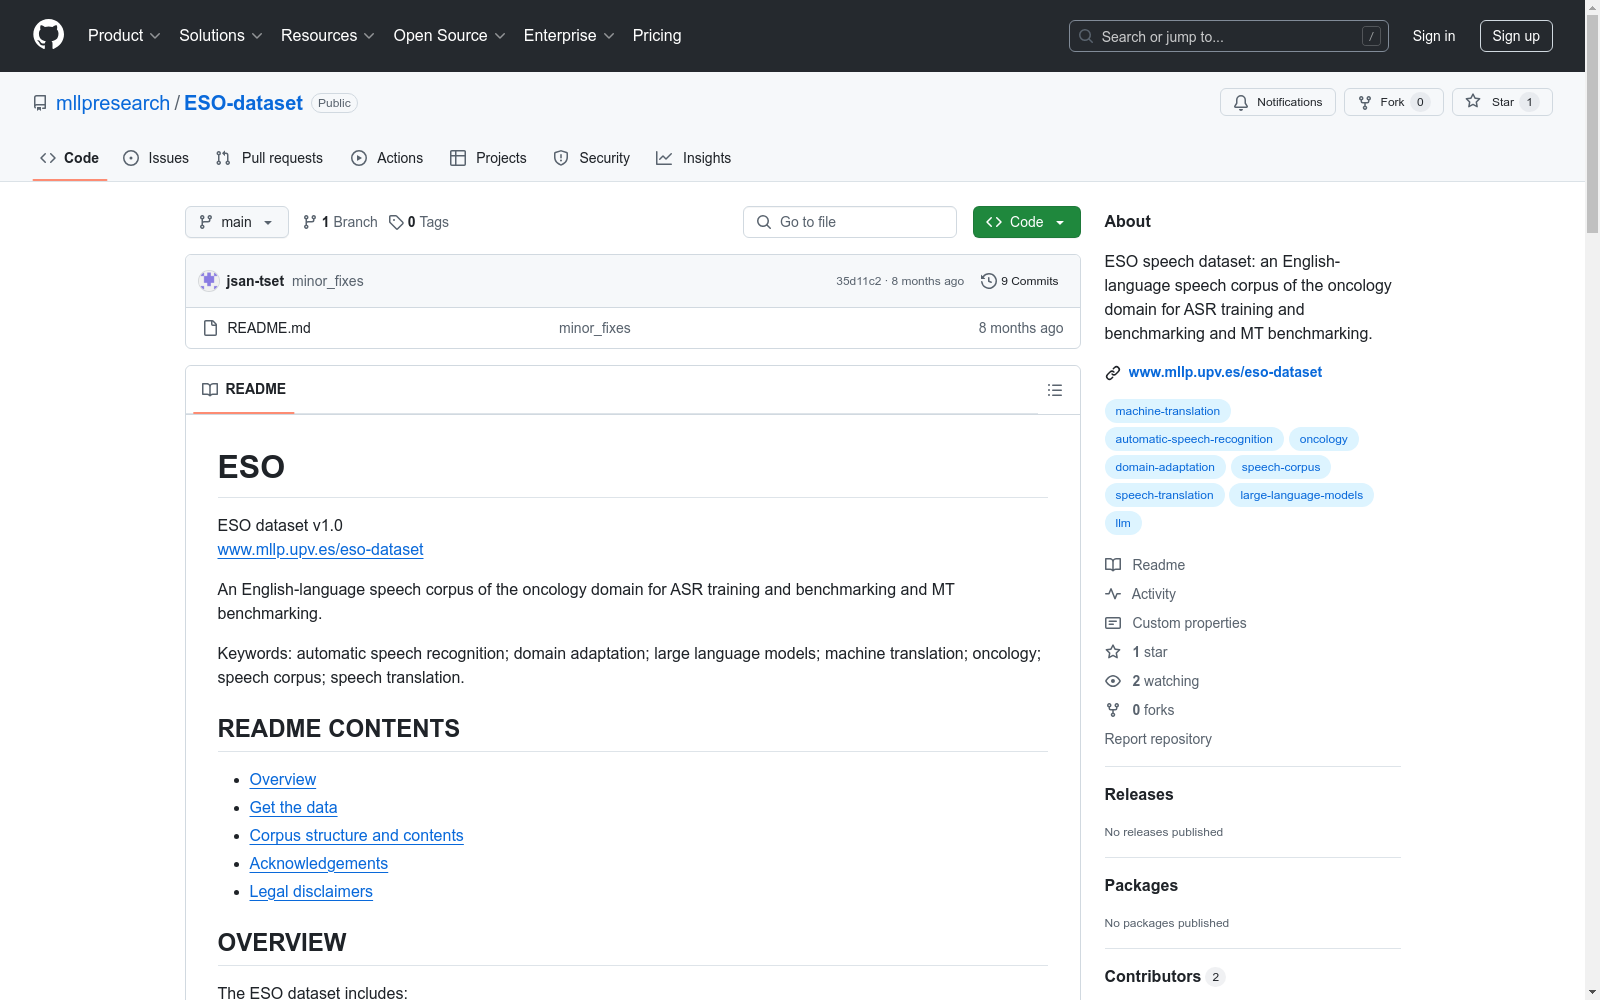Viewport: 1600px width, 1000px height.
Task: Open the README.md file
Action: coord(269,328)
